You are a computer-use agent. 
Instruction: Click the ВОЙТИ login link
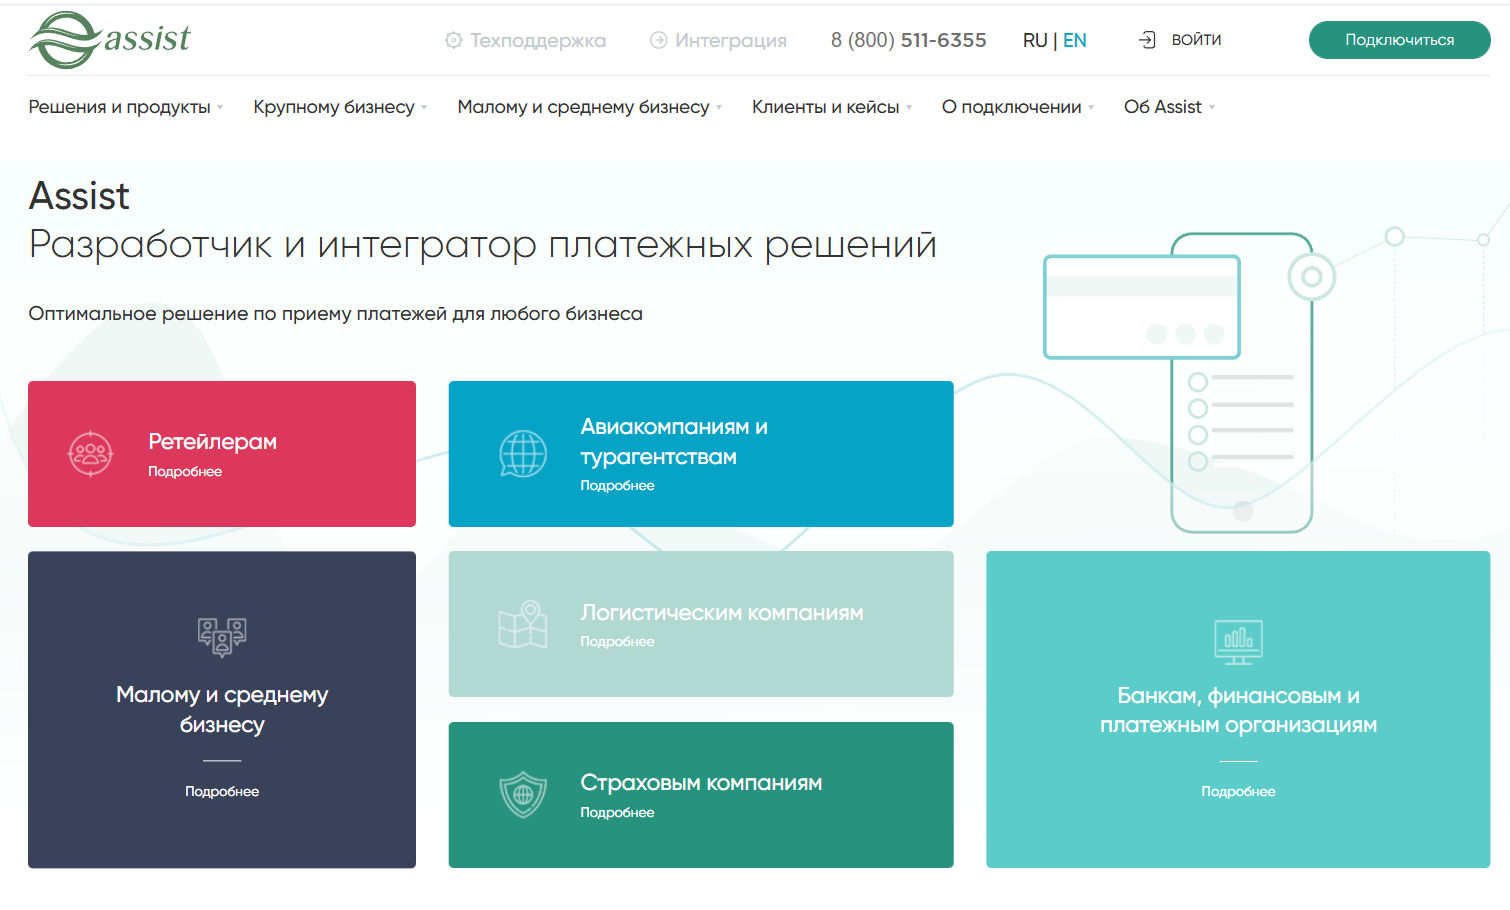click(x=1196, y=40)
